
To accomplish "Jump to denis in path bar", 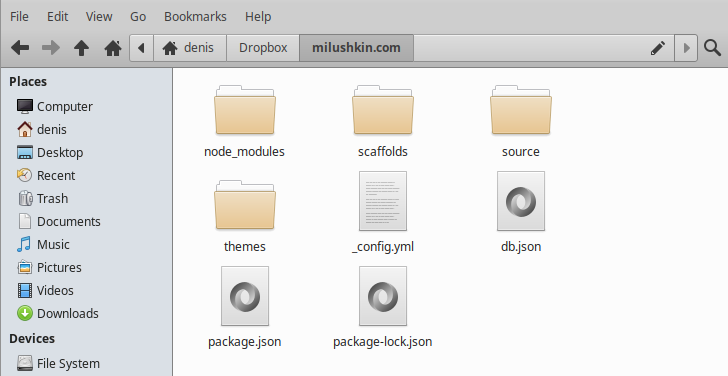I will [190, 47].
